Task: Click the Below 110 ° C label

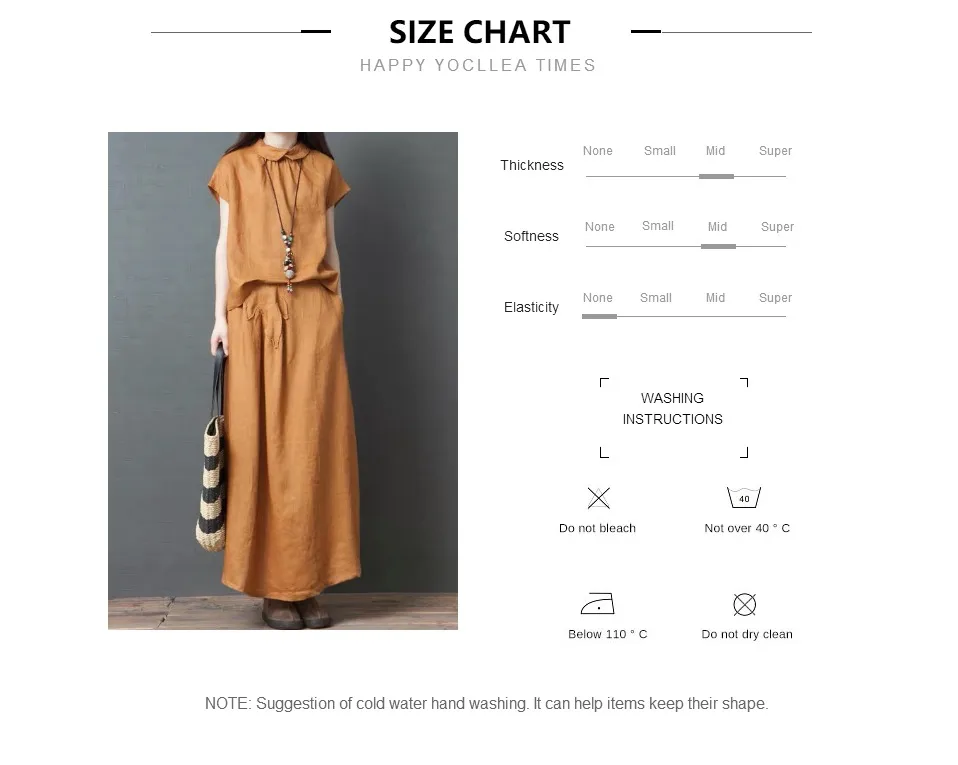Action: pos(607,634)
